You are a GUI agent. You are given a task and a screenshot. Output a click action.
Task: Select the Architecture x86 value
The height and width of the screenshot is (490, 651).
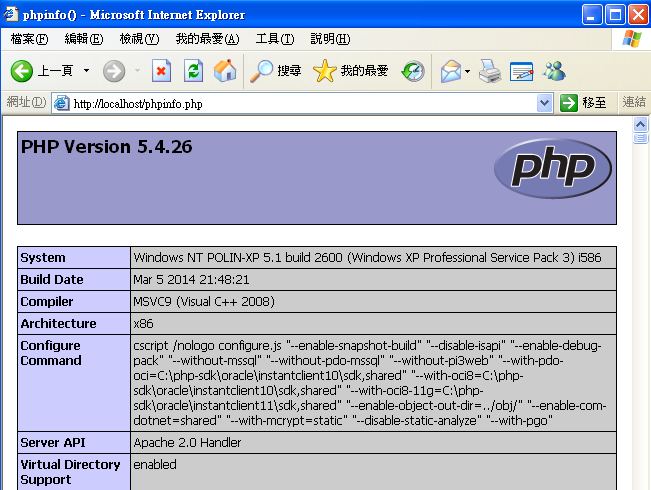(x=143, y=323)
